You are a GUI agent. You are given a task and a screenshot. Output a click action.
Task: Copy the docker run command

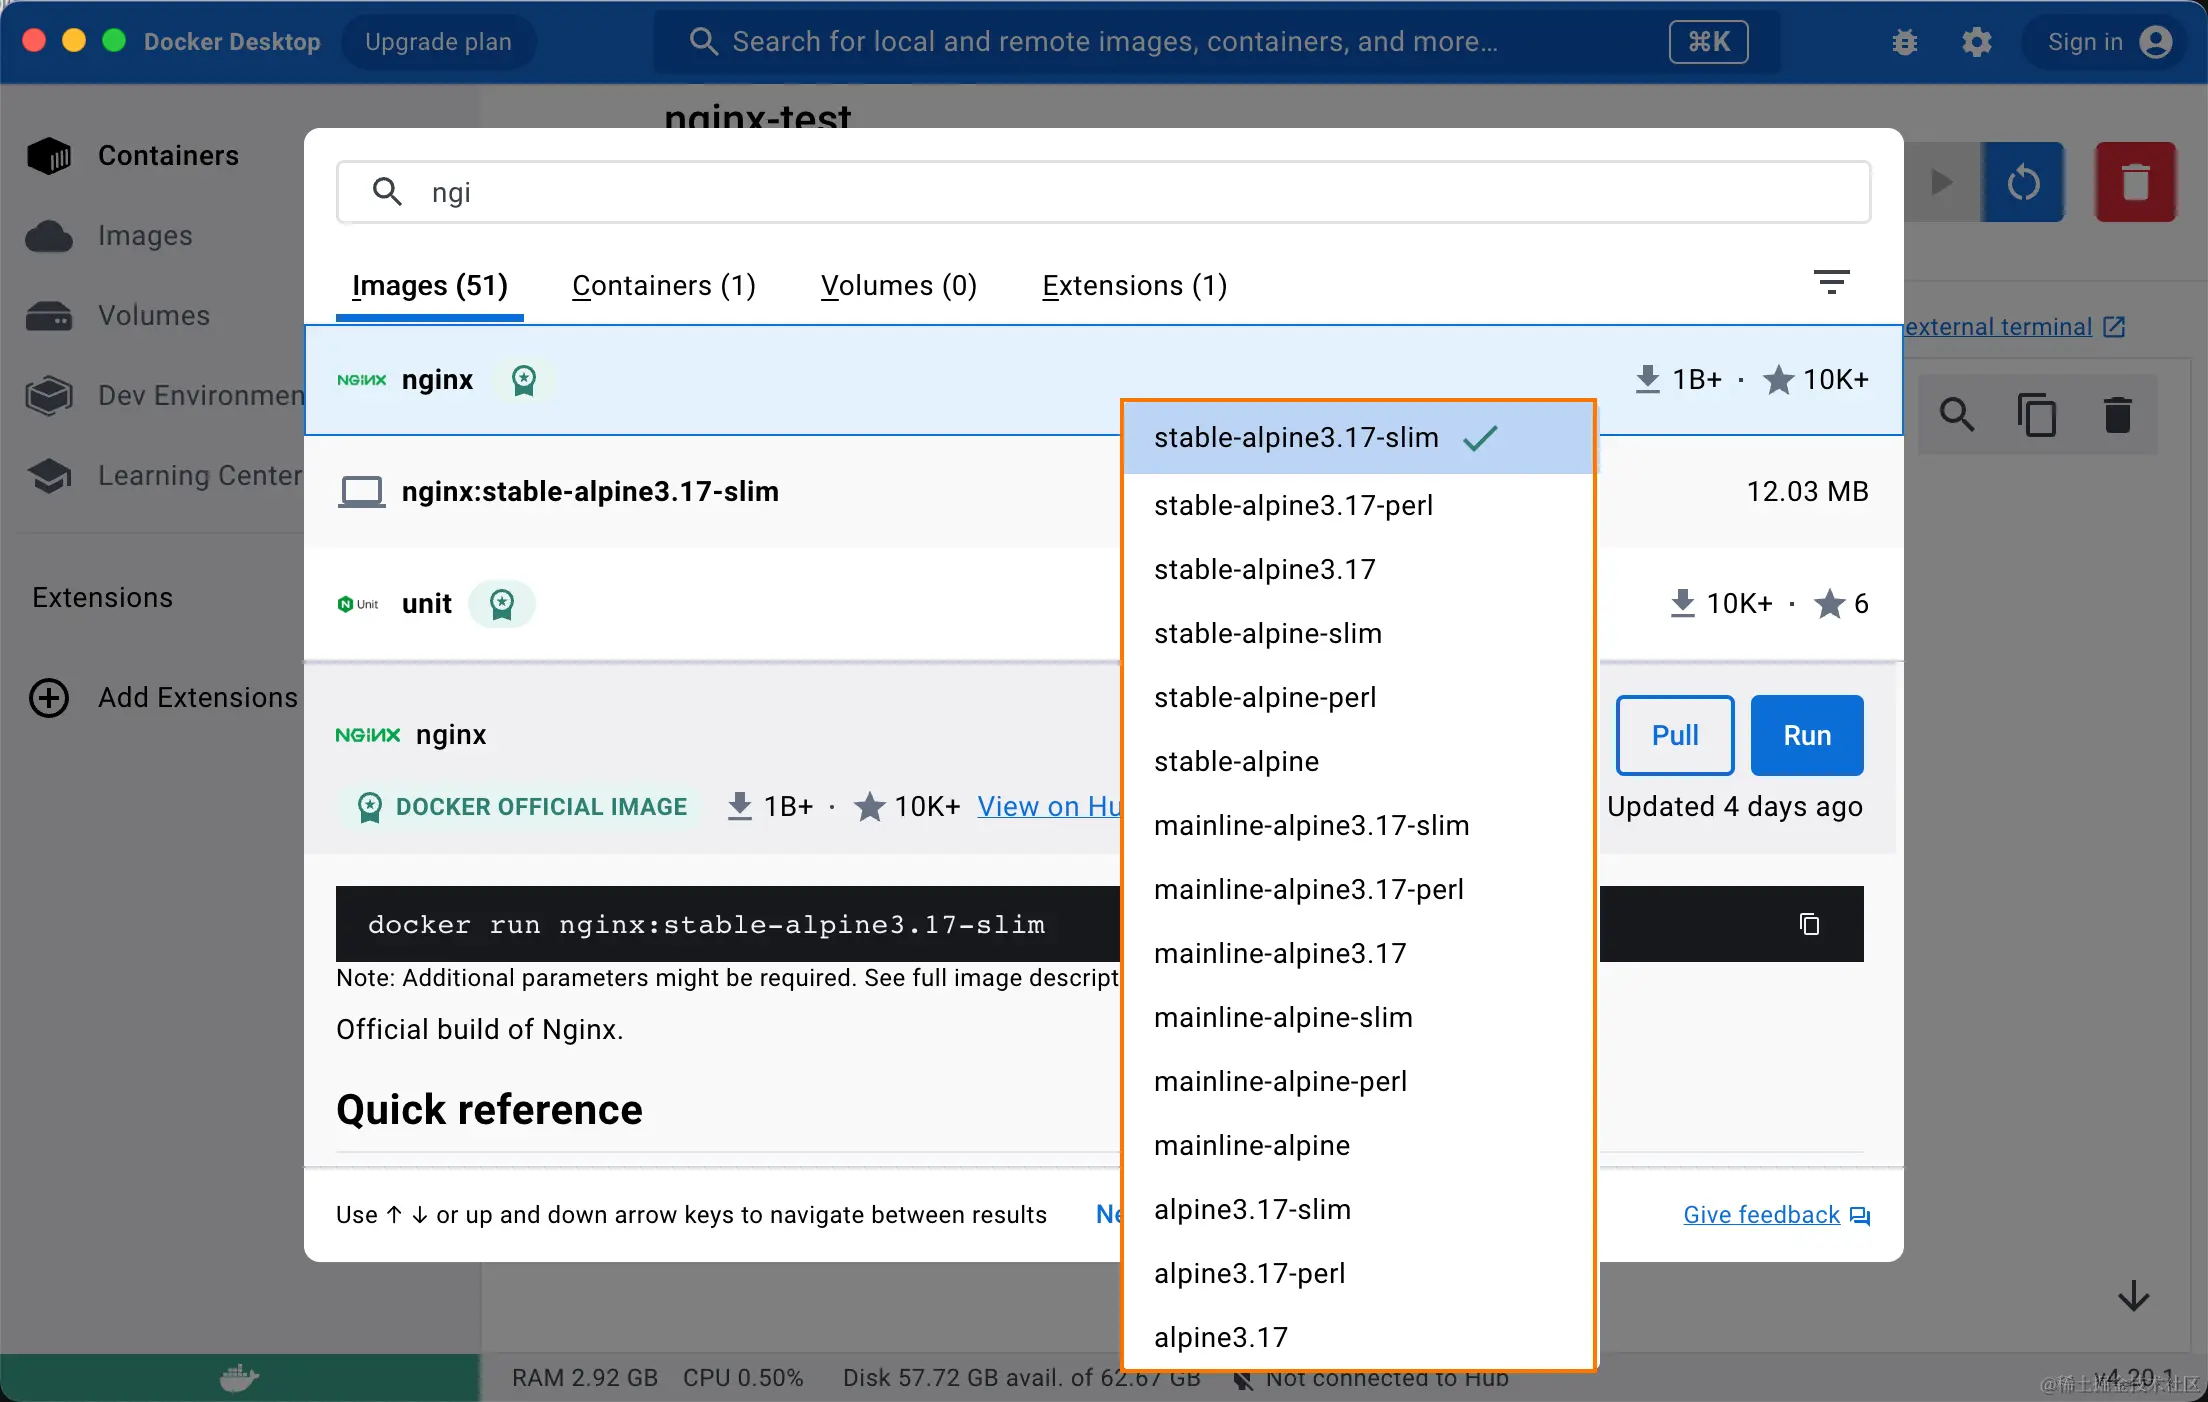[1808, 924]
